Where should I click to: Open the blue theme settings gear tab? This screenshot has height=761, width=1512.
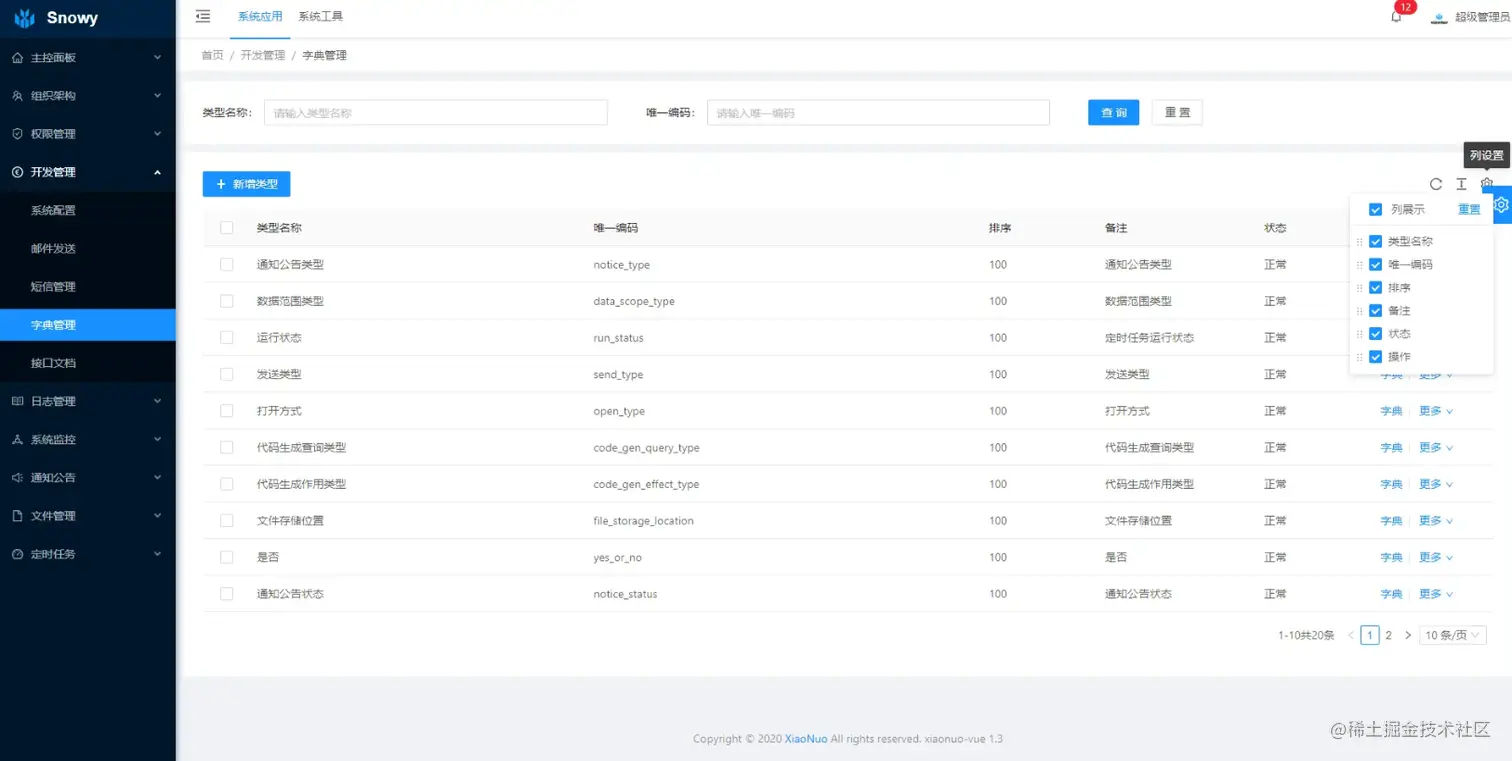[x=1501, y=204]
